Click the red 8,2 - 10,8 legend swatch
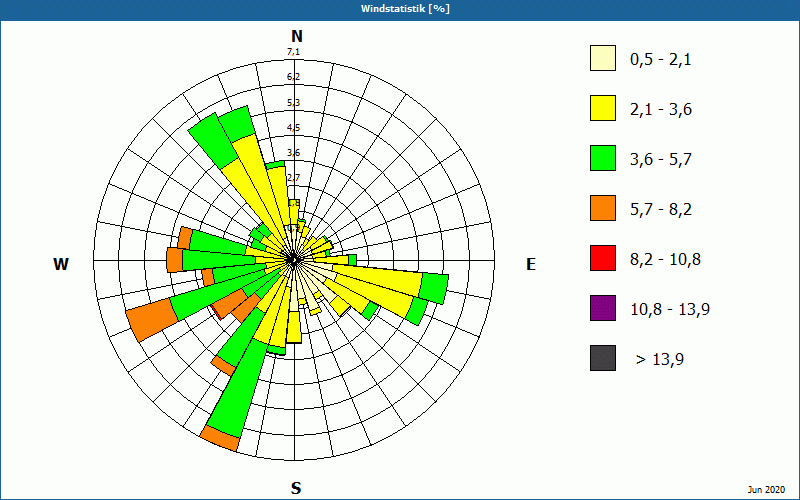 (603, 258)
